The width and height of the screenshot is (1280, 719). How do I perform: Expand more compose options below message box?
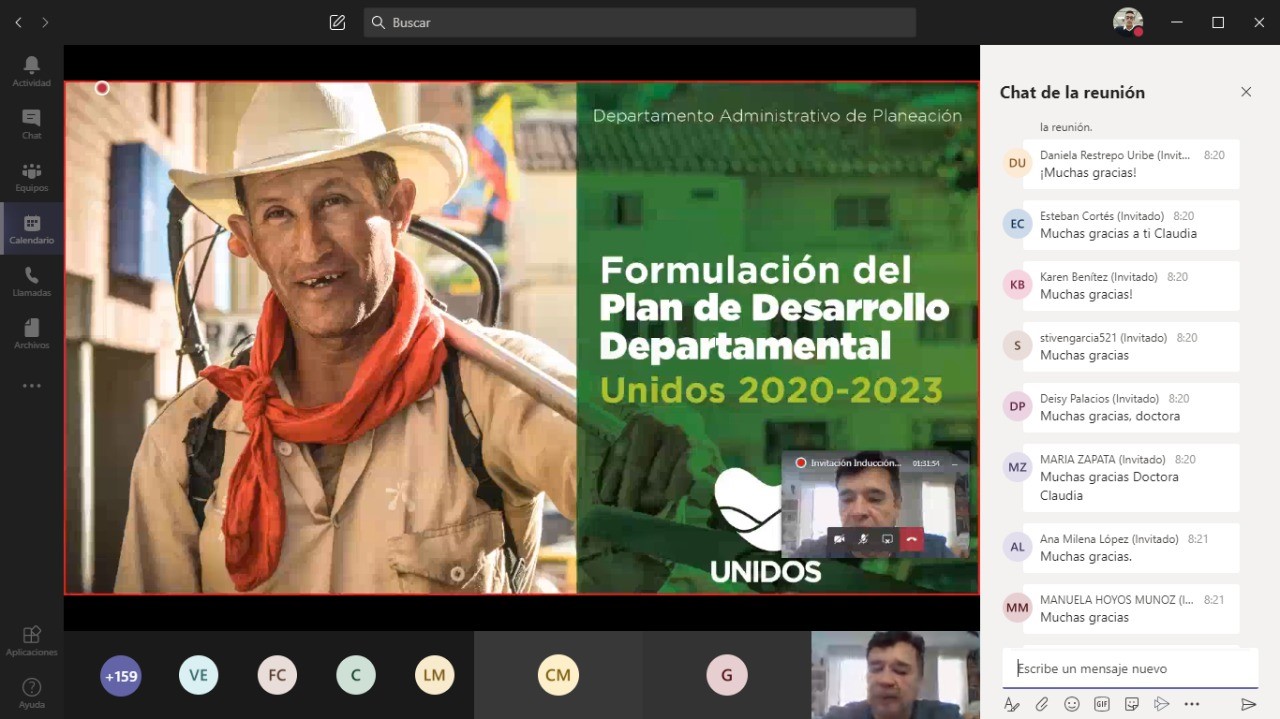click(x=1192, y=704)
